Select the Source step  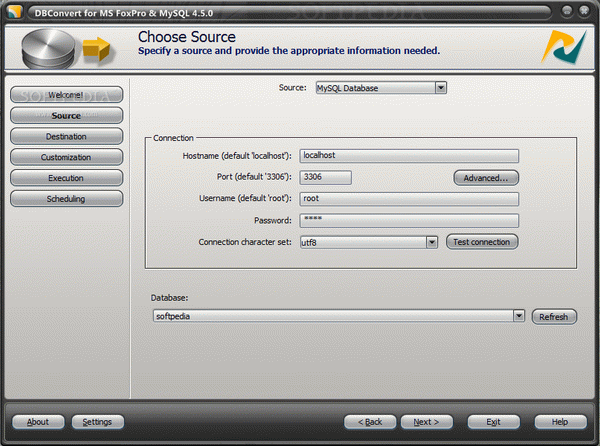click(x=67, y=116)
